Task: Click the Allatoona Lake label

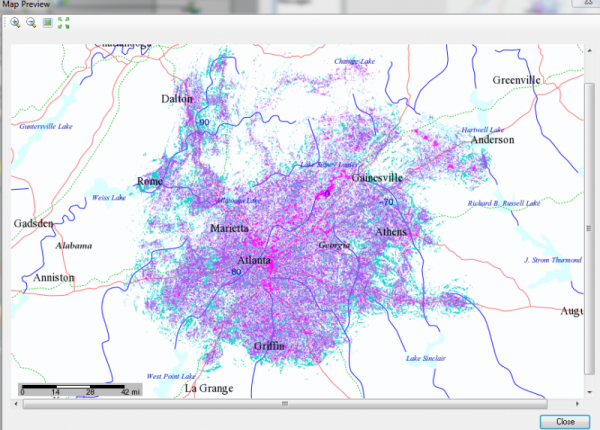Action: tap(238, 200)
